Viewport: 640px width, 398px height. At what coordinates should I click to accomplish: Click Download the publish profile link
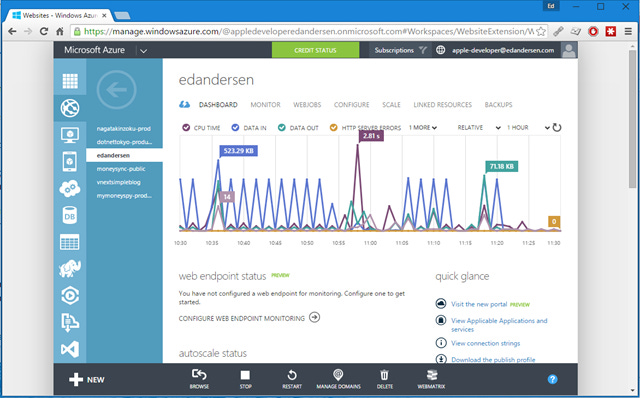pyautogui.click(x=493, y=359)
